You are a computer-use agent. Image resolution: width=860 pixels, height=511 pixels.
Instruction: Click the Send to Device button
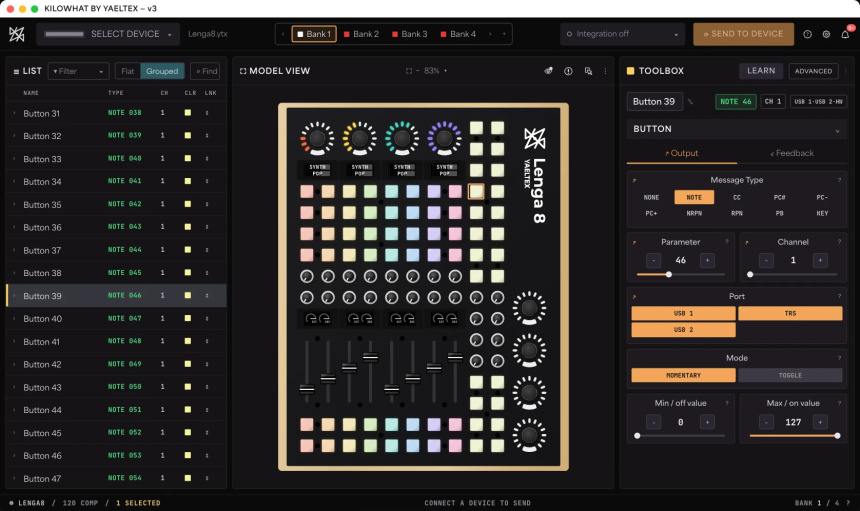743,34
